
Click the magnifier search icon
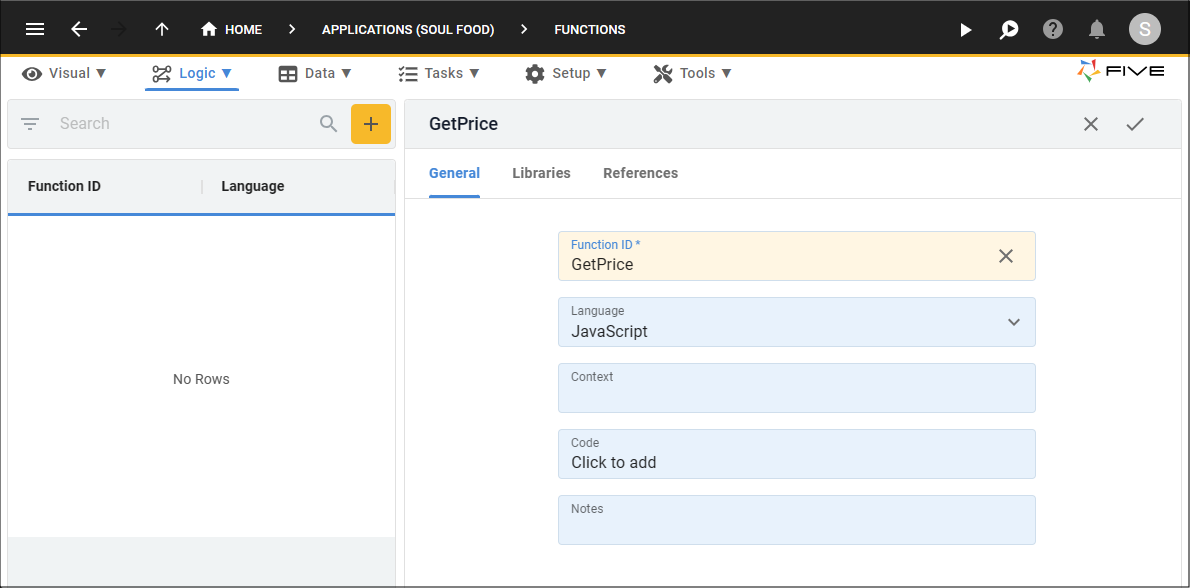[329, 124]
